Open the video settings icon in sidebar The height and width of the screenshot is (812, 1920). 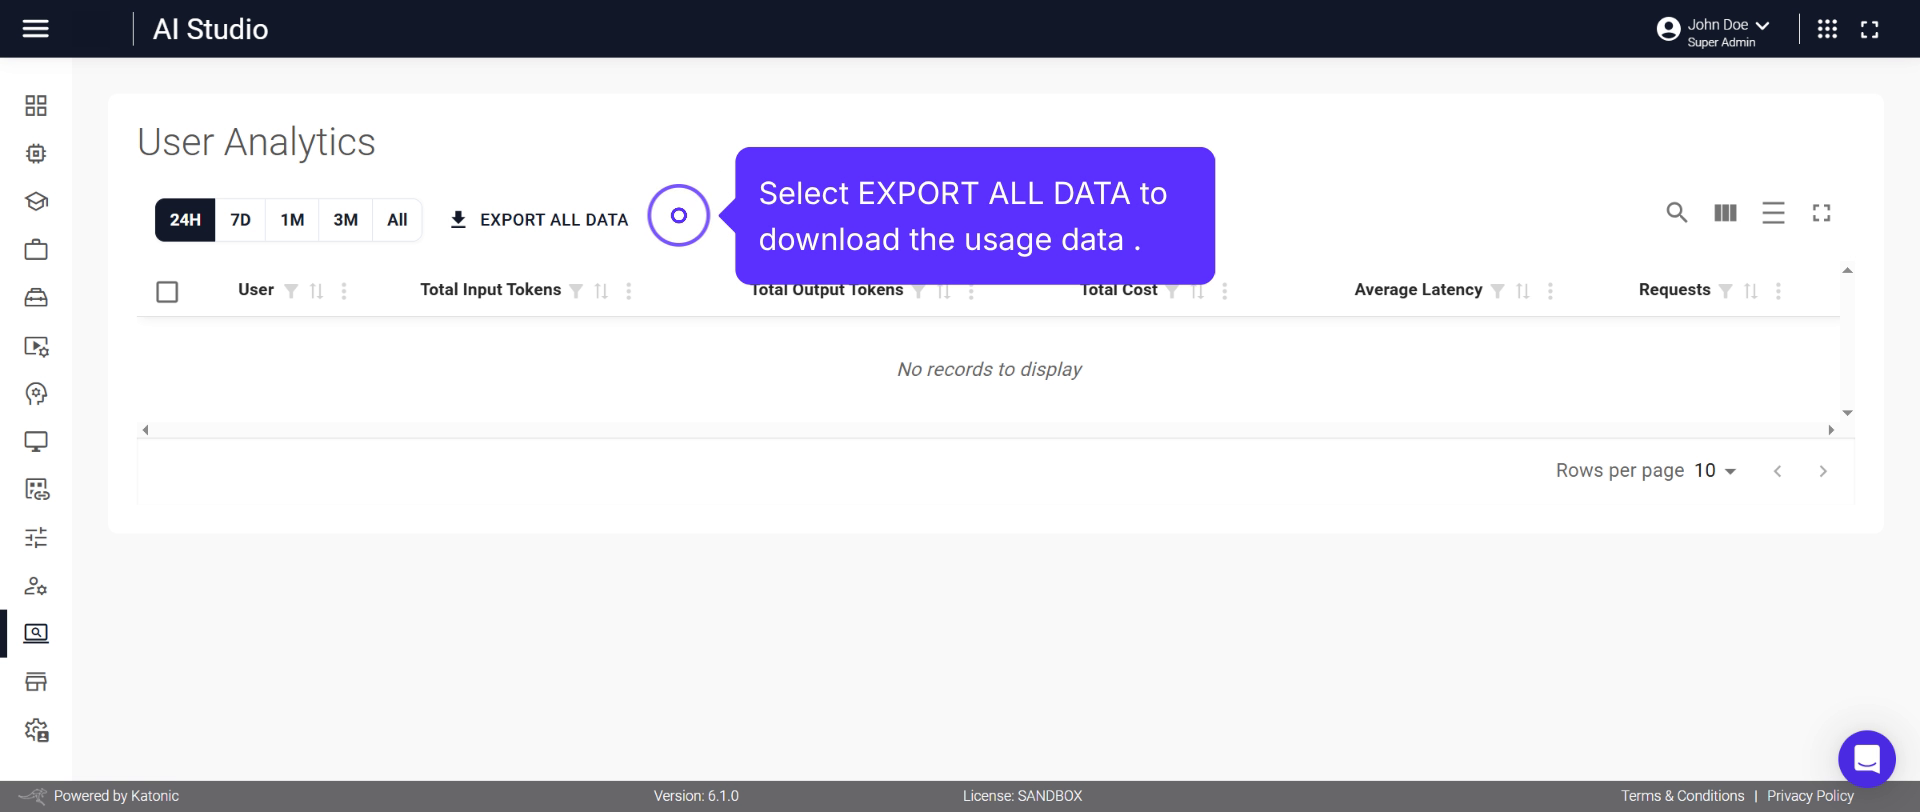tap(36, 346)
